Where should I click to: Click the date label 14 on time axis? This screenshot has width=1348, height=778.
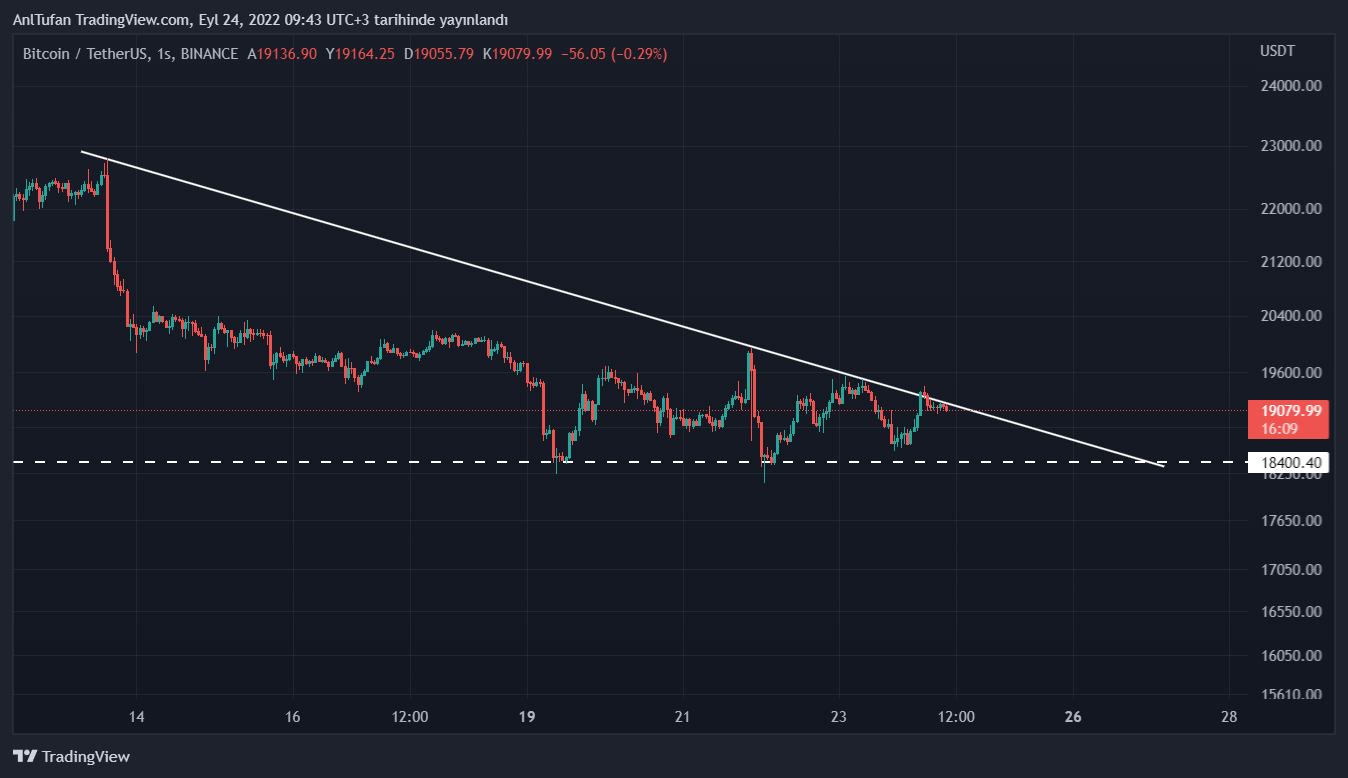click(137, 717)
